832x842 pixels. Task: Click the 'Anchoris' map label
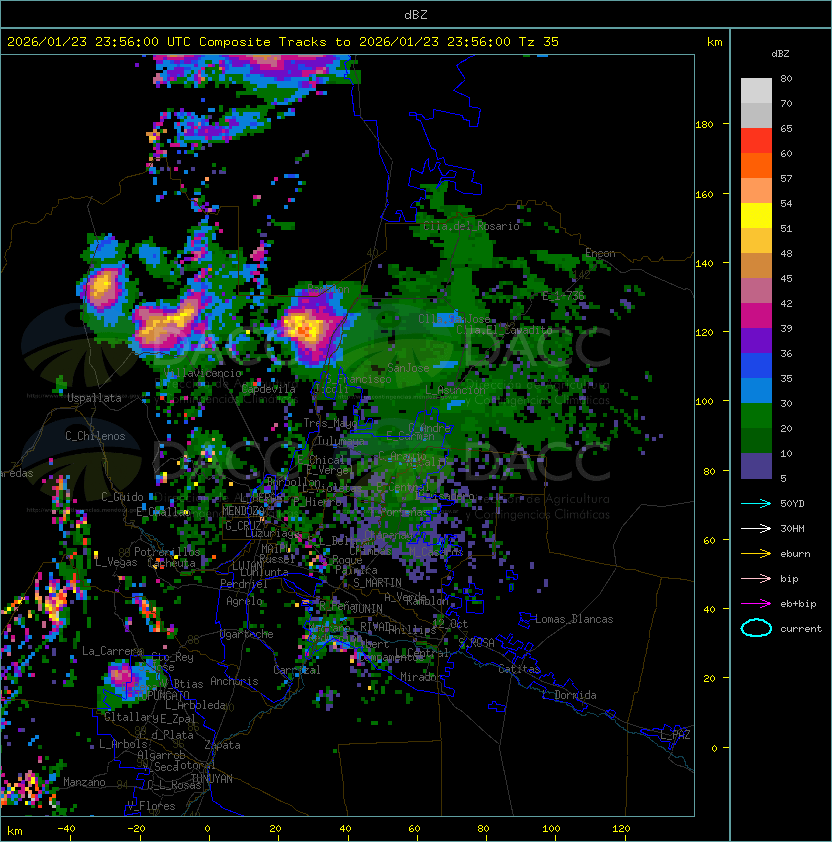point(234,681)
